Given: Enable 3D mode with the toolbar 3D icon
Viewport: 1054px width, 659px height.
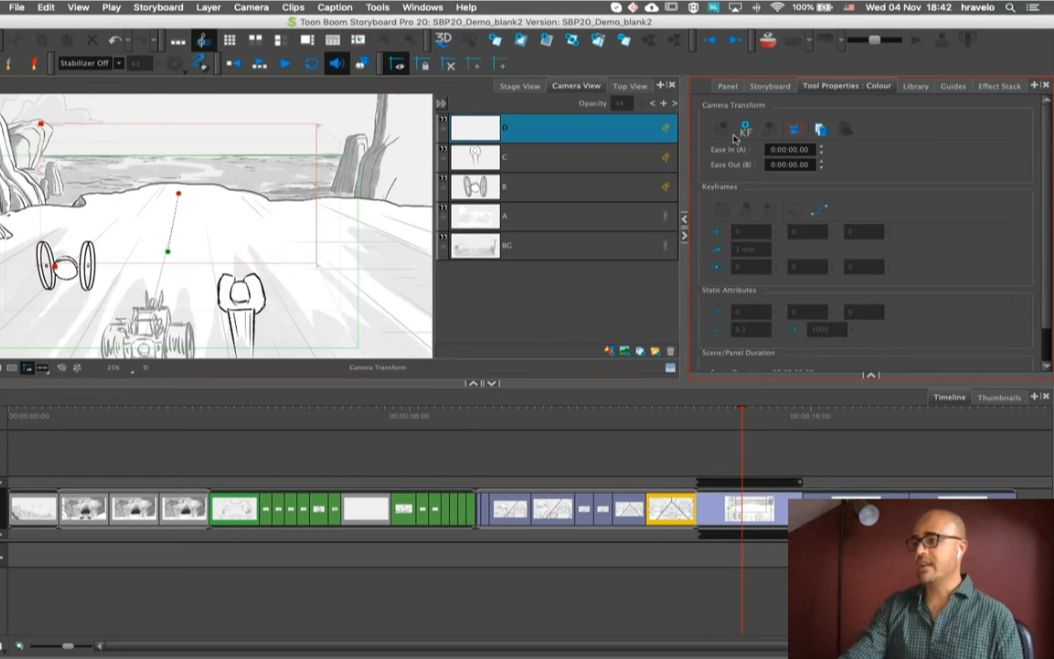Looking at the screenshot, I should (441, 39).
